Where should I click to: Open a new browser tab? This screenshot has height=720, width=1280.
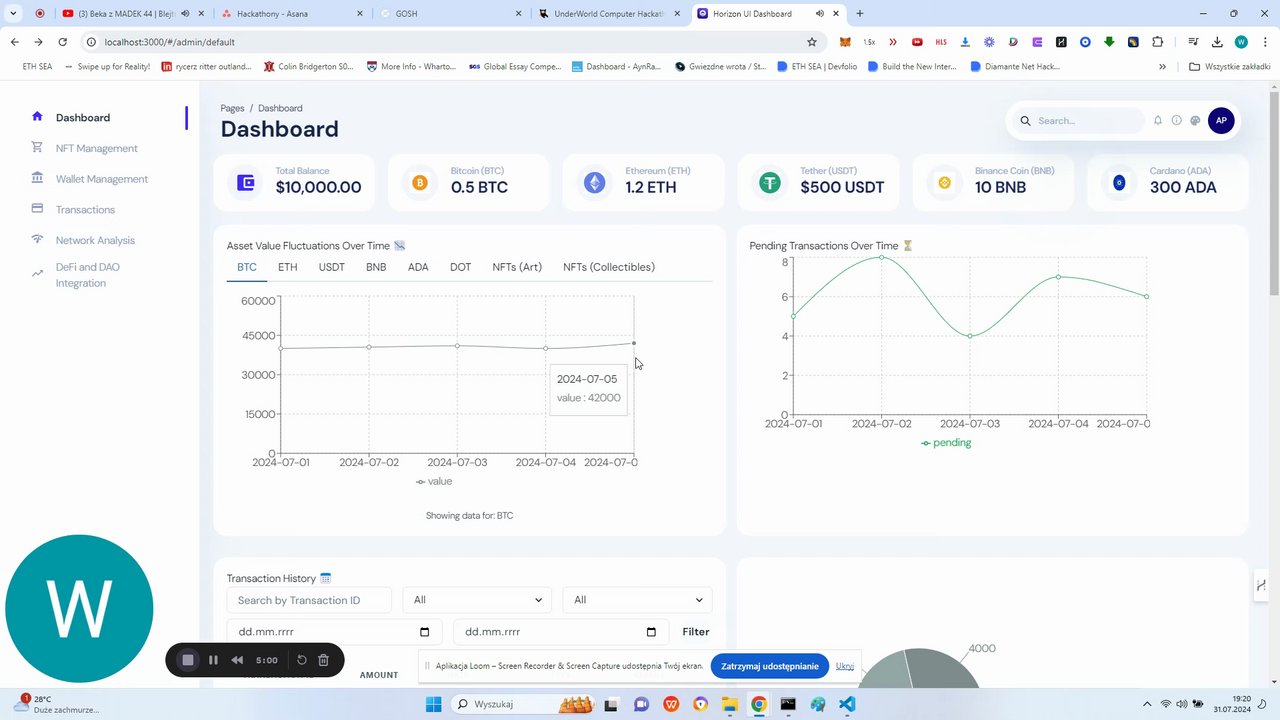(x=860, y=14)
